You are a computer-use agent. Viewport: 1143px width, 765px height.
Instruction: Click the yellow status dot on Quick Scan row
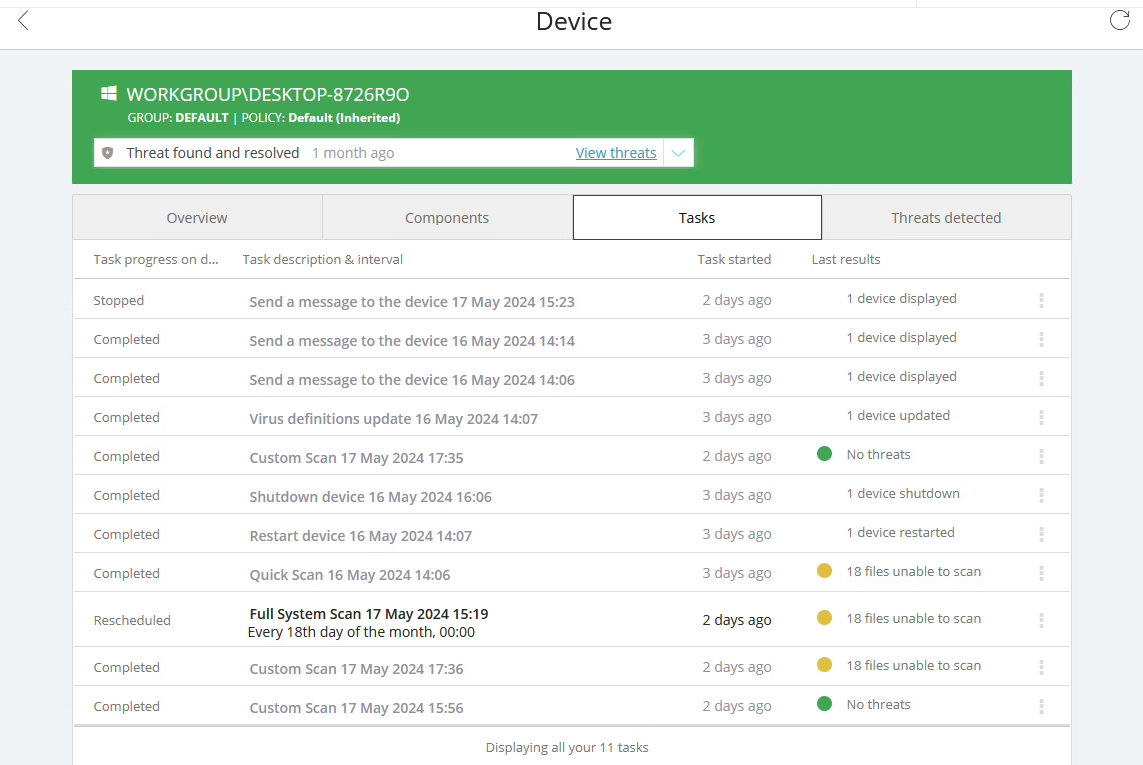click(x=824, y=570)
